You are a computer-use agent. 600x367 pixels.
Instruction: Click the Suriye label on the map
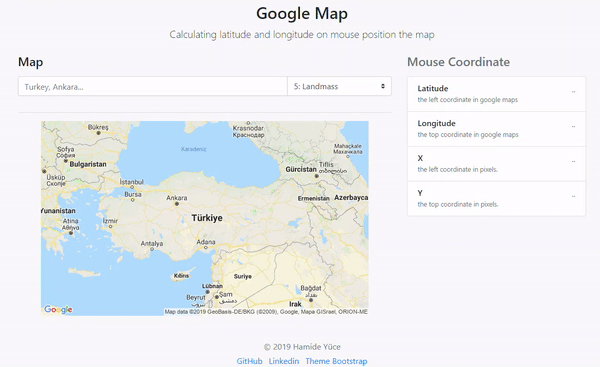coord(243,276)
